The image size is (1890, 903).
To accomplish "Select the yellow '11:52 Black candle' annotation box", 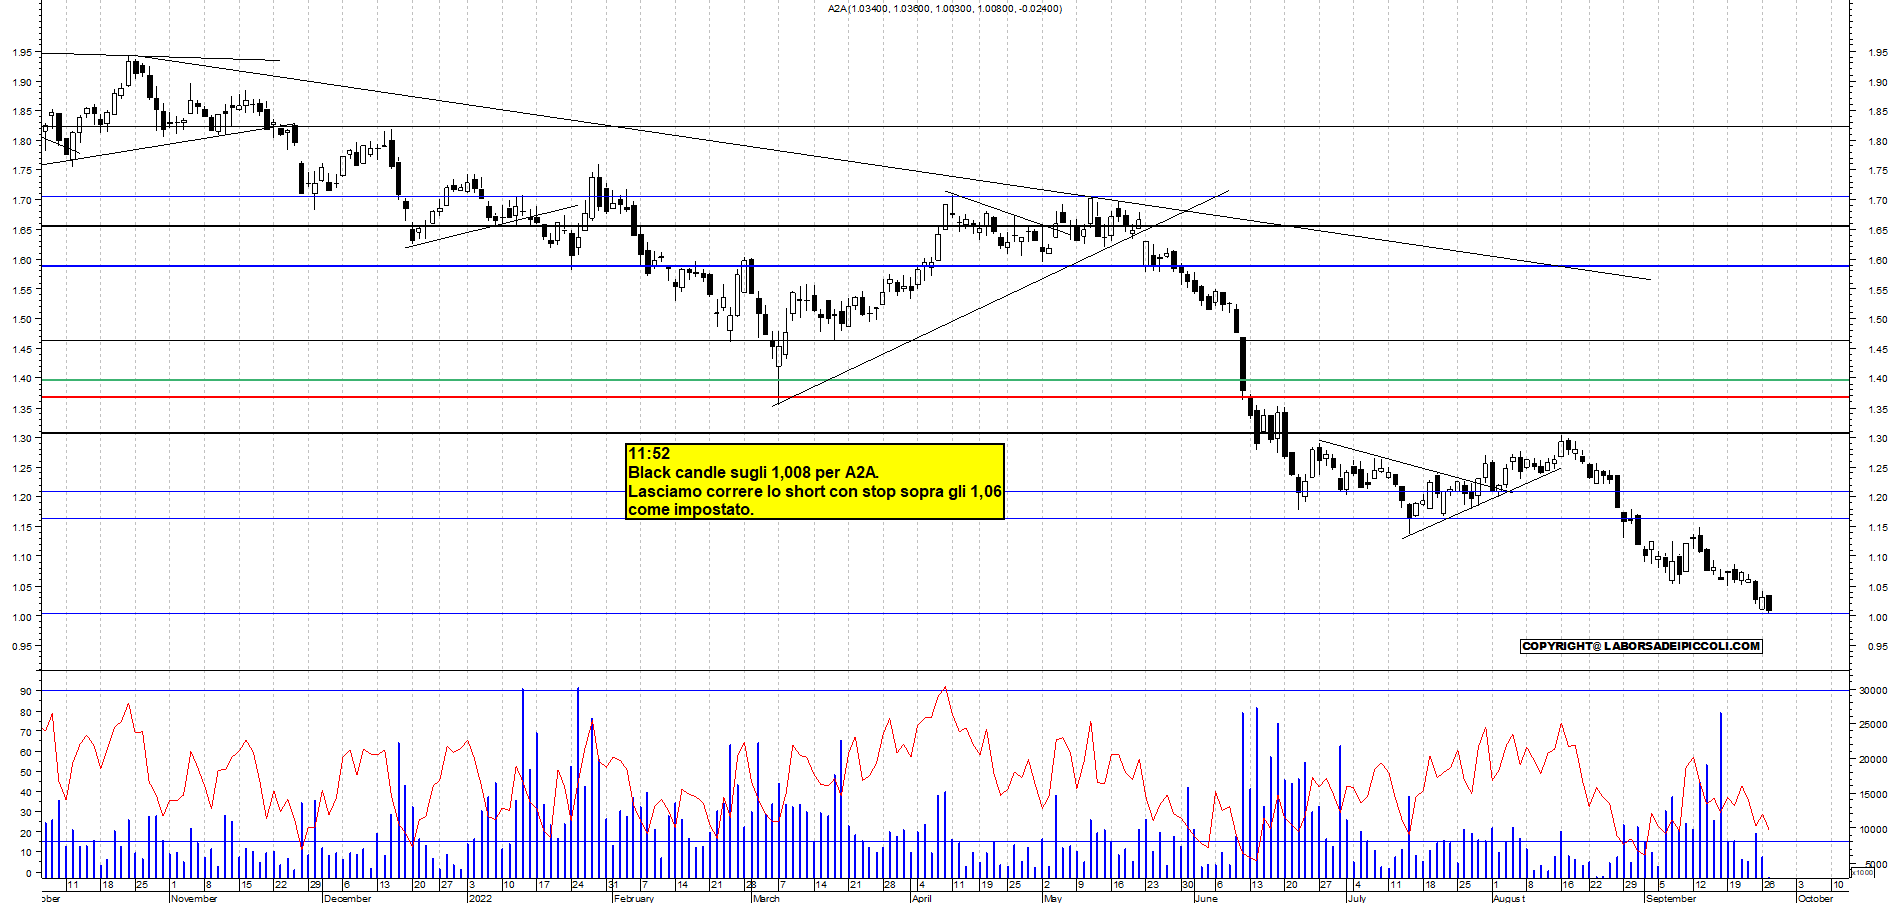I will pyautogui.click(x=814, y=481).
